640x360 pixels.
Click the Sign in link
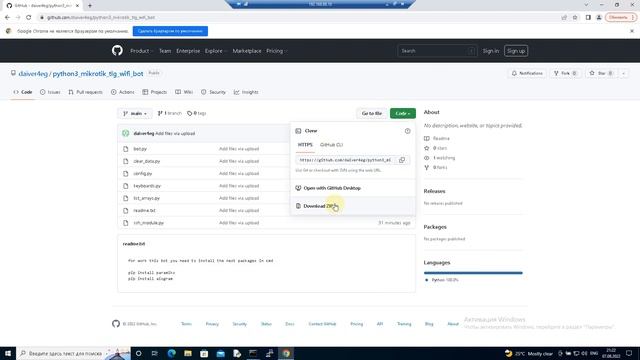(491, 51)
